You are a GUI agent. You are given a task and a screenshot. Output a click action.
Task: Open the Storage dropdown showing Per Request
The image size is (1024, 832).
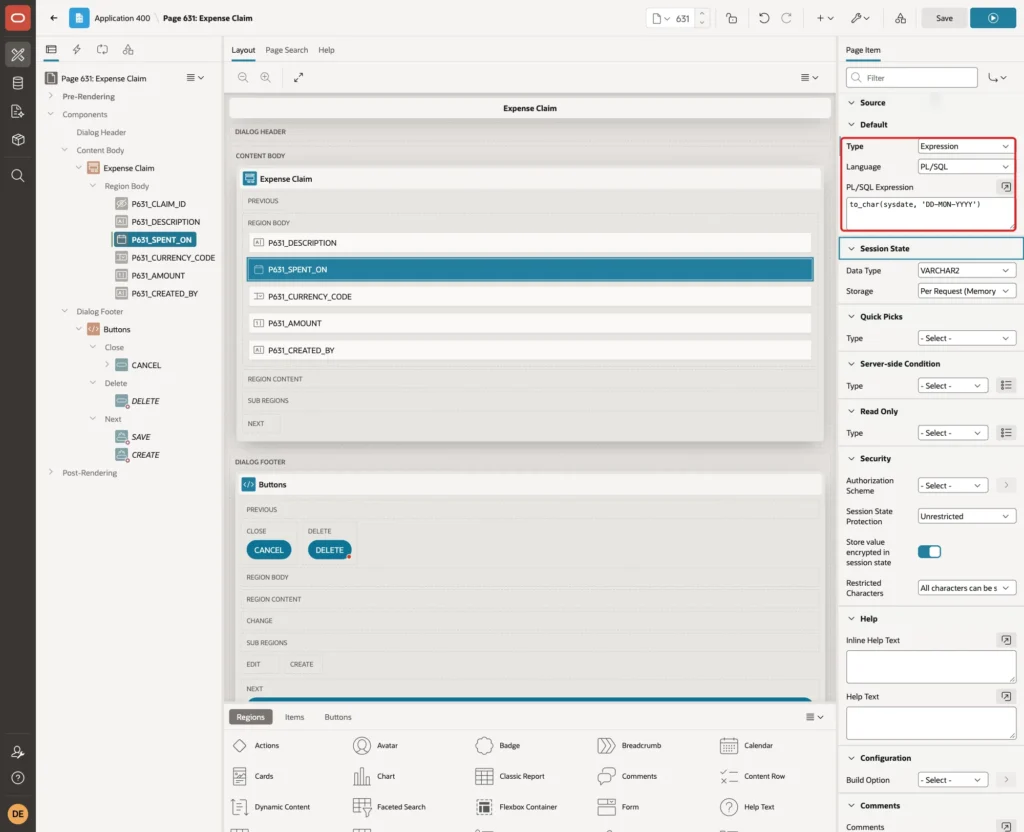967,291
